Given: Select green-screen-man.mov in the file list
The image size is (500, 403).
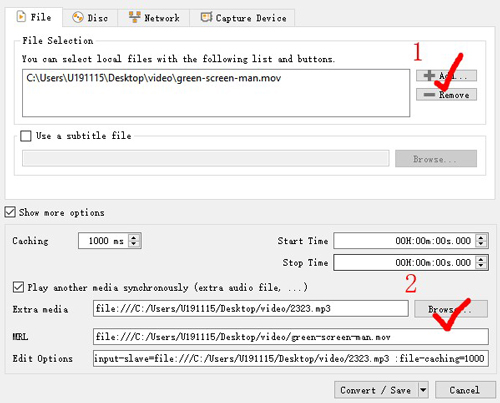Looking at the screenshot, I should (x=154, y=78).
